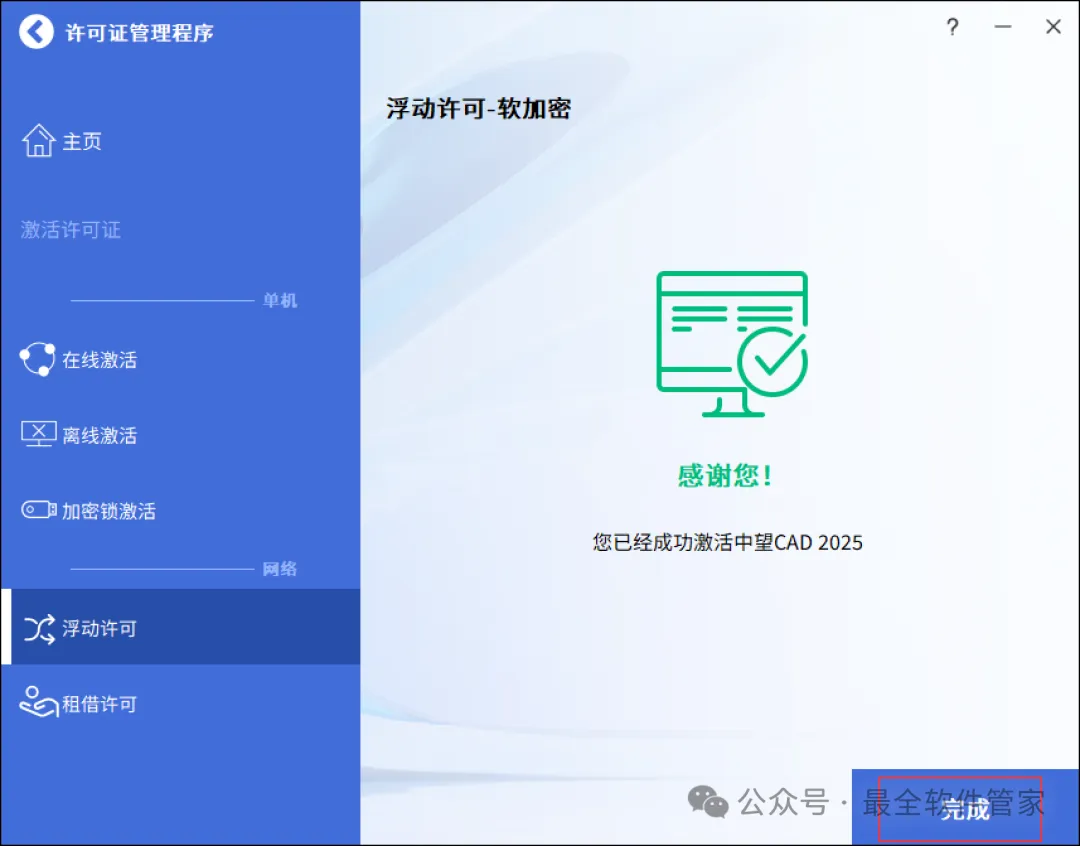Click the 加密锁激活 dongle icon
Image resolution: width=1080 pixels, height=846 pixels.
pyautogui.click(x=39, y=510)
